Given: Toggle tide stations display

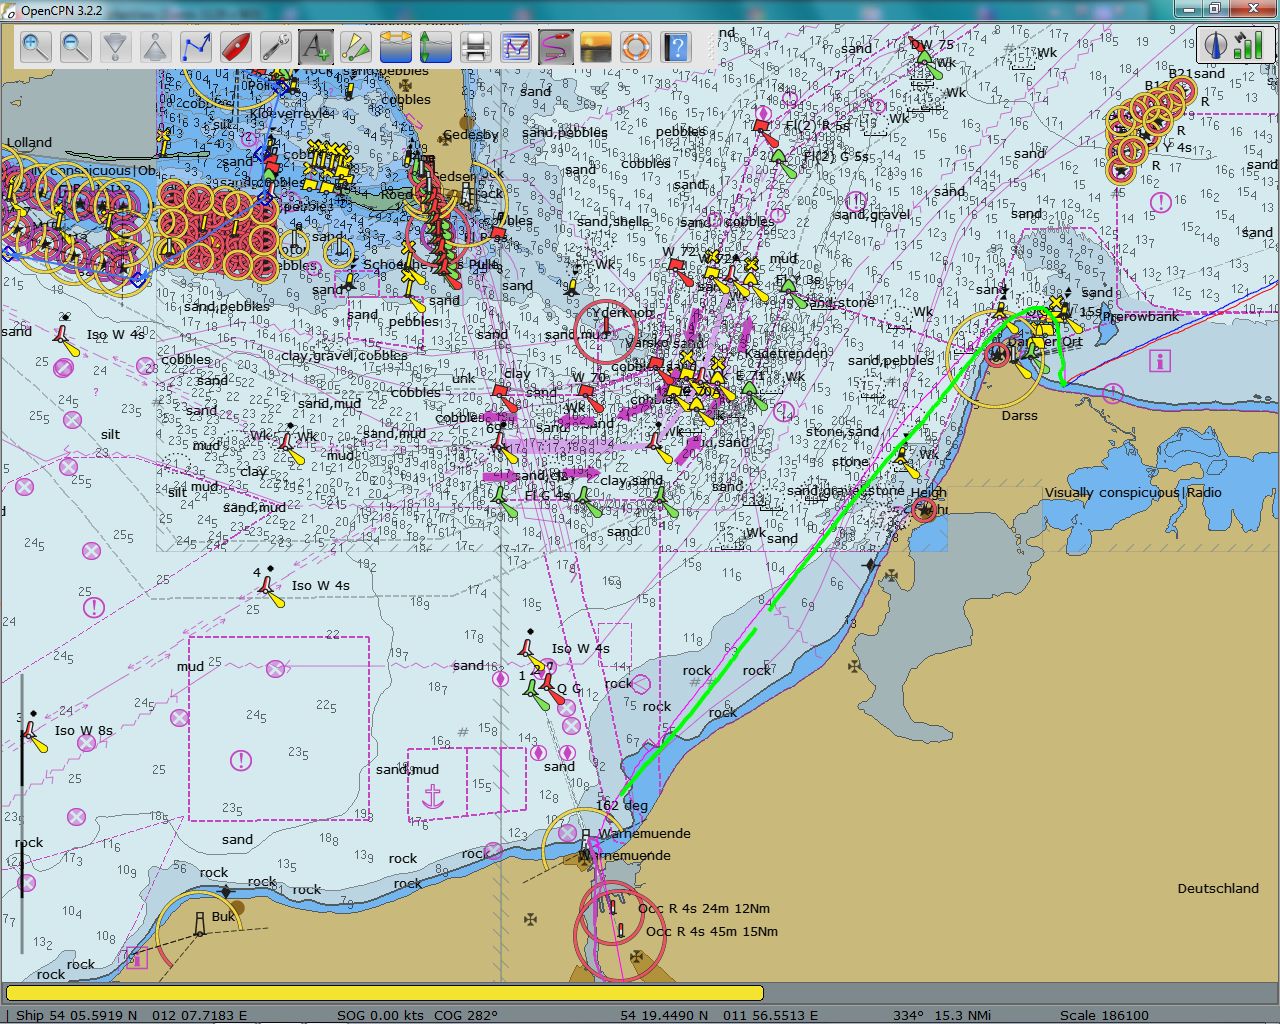Looking at the screenshot, I should pyautogui.click(x=436, y=46).
